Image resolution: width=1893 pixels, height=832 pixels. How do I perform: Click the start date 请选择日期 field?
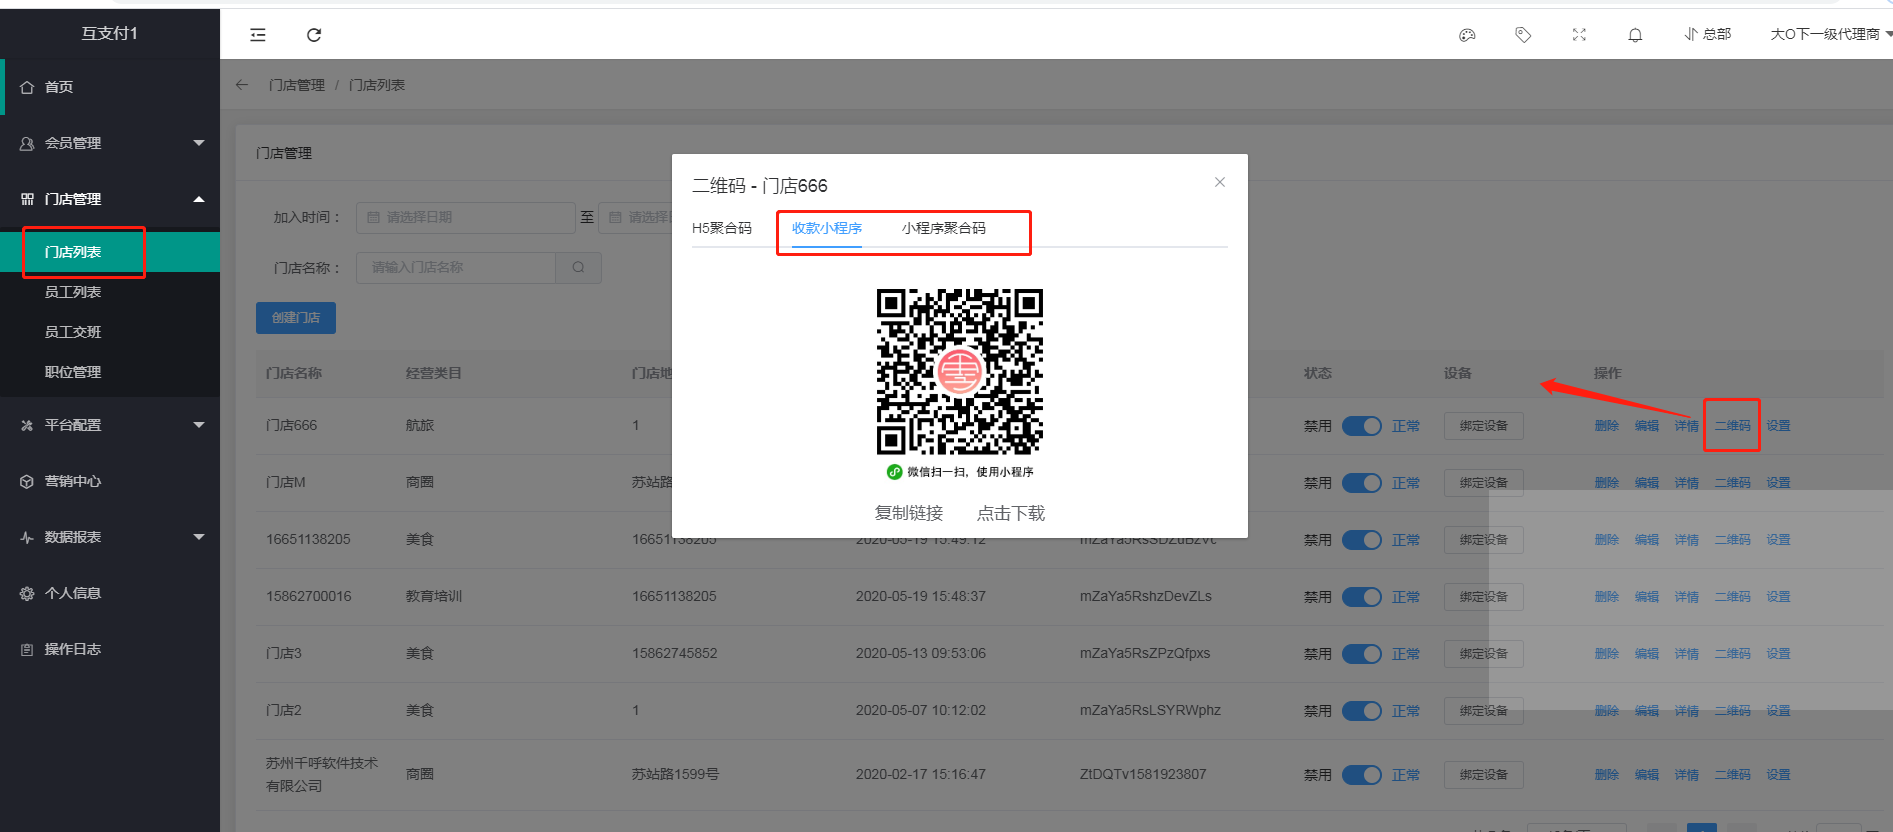465,217
